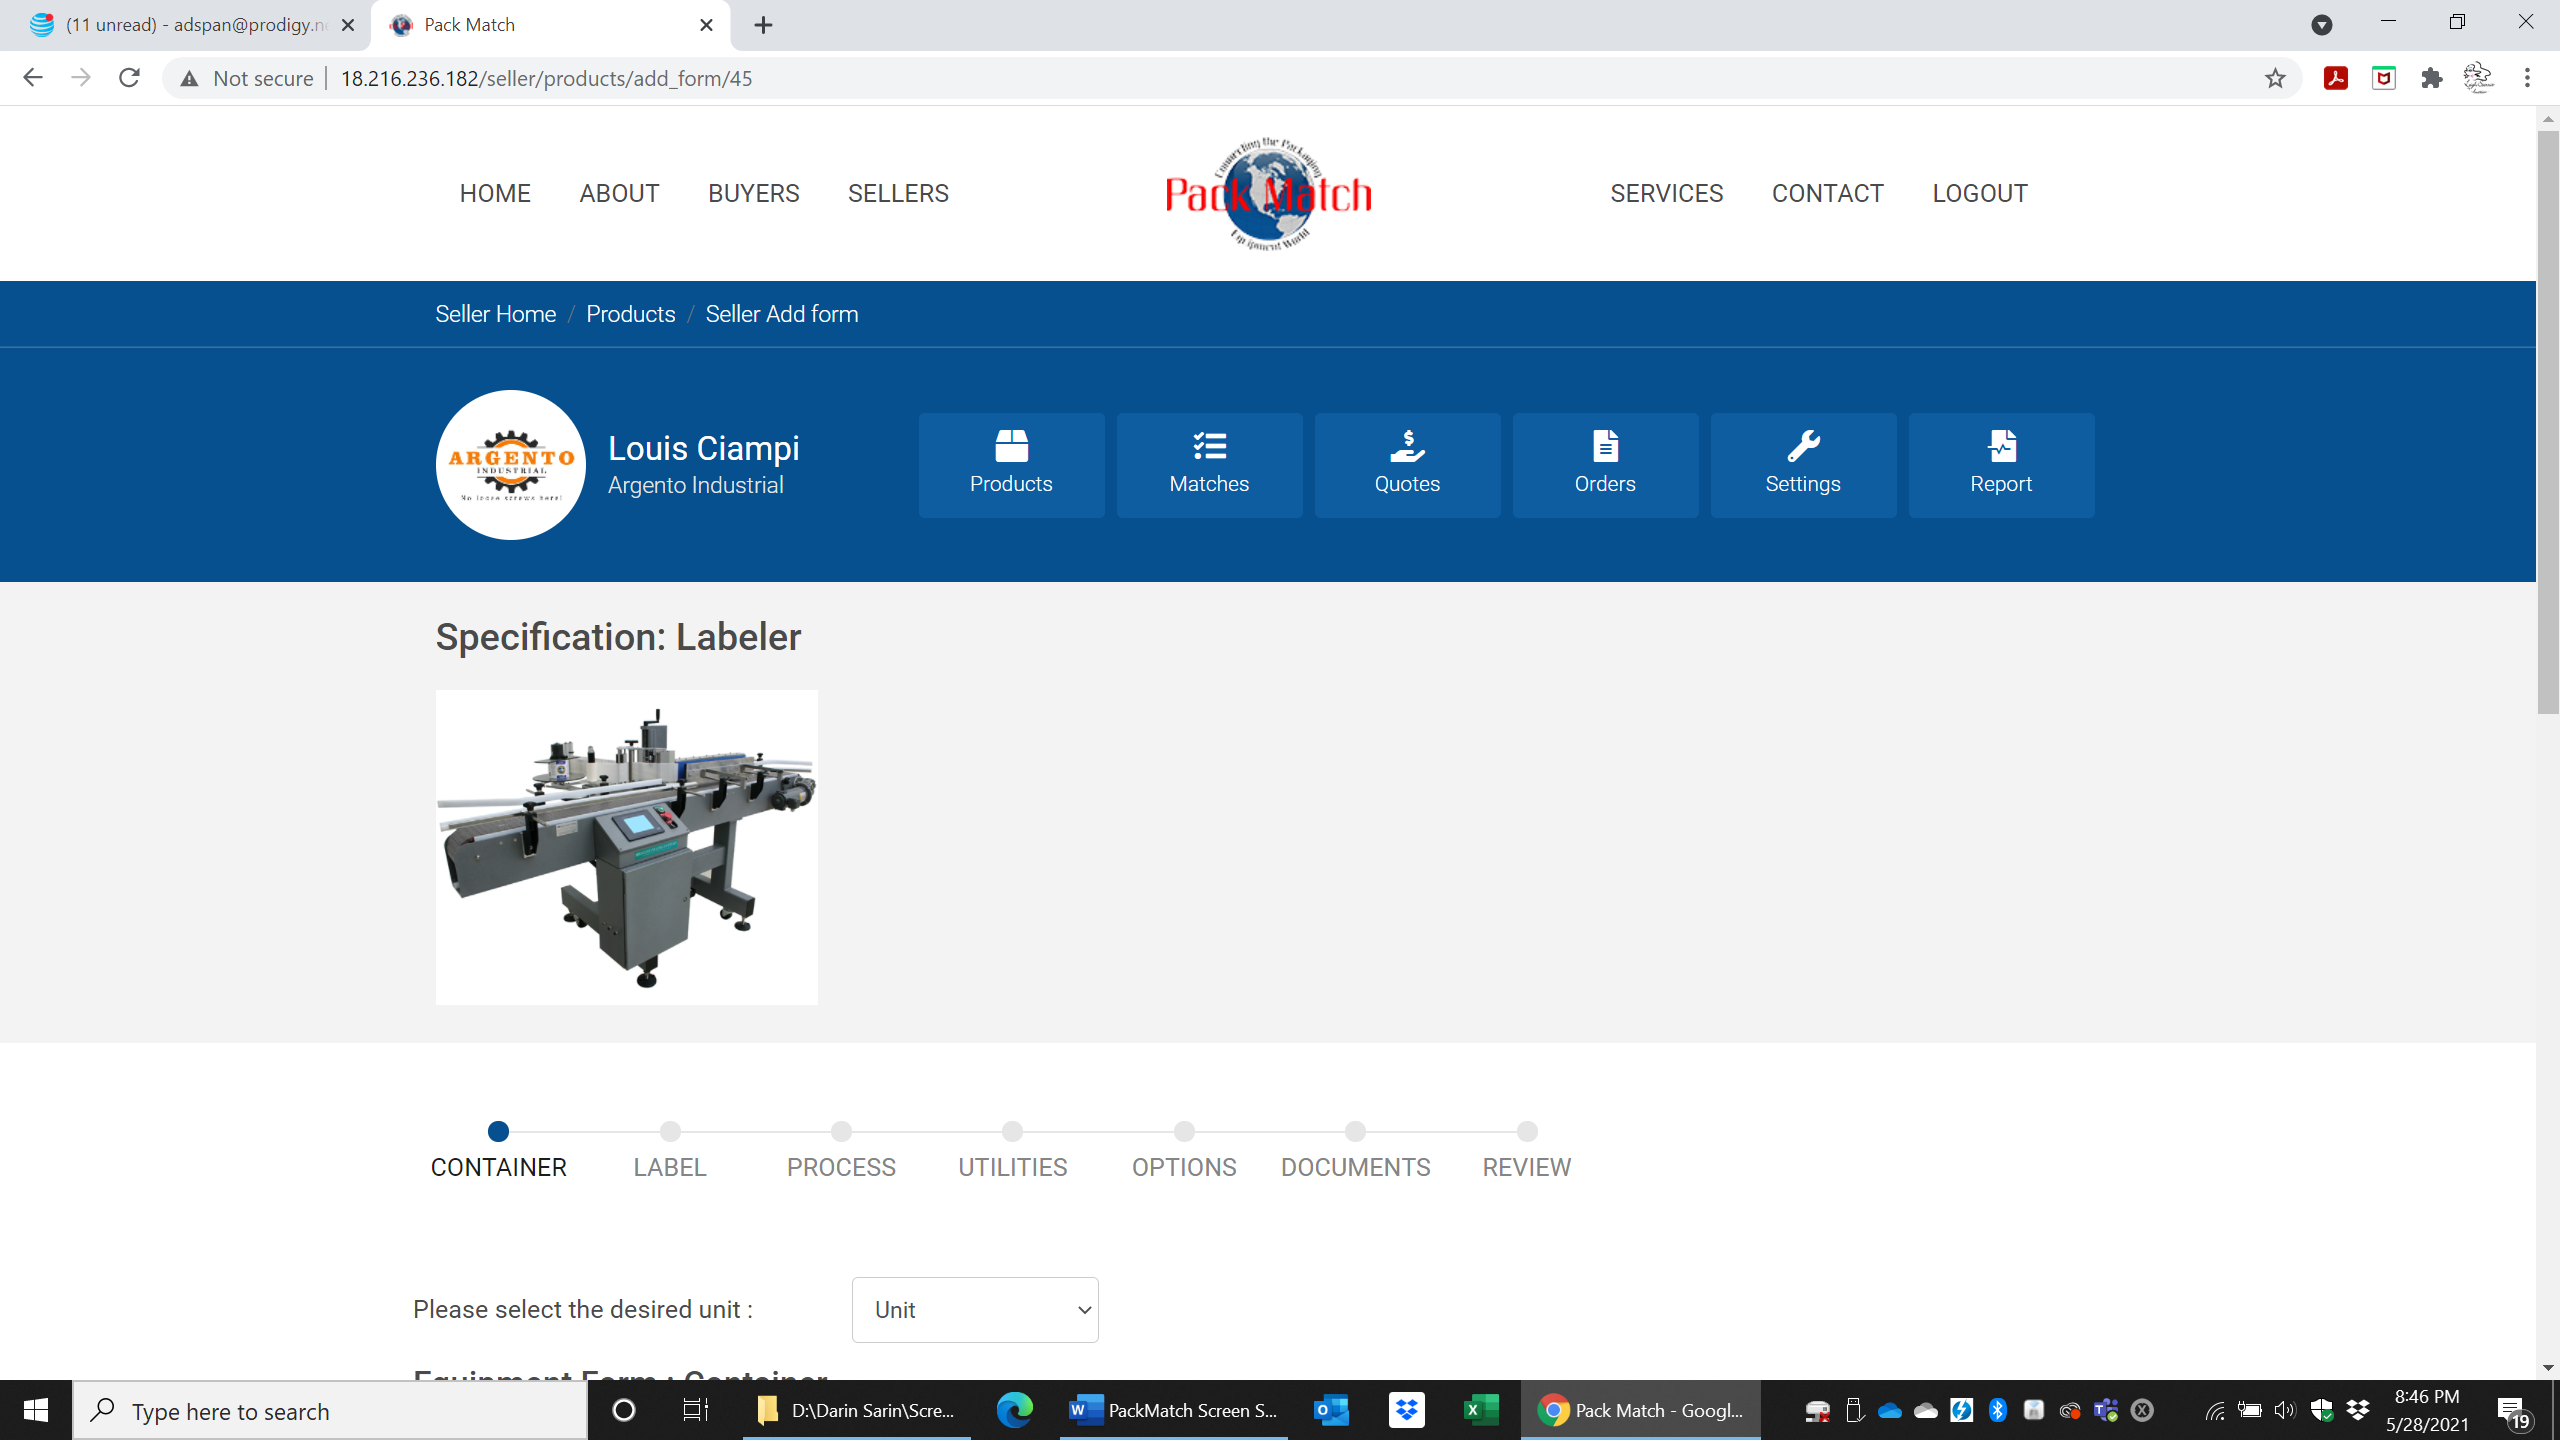Open Chrome three-dot menu
Viewport: 2560px width, 1440px height.
[x=2527, y=78]
